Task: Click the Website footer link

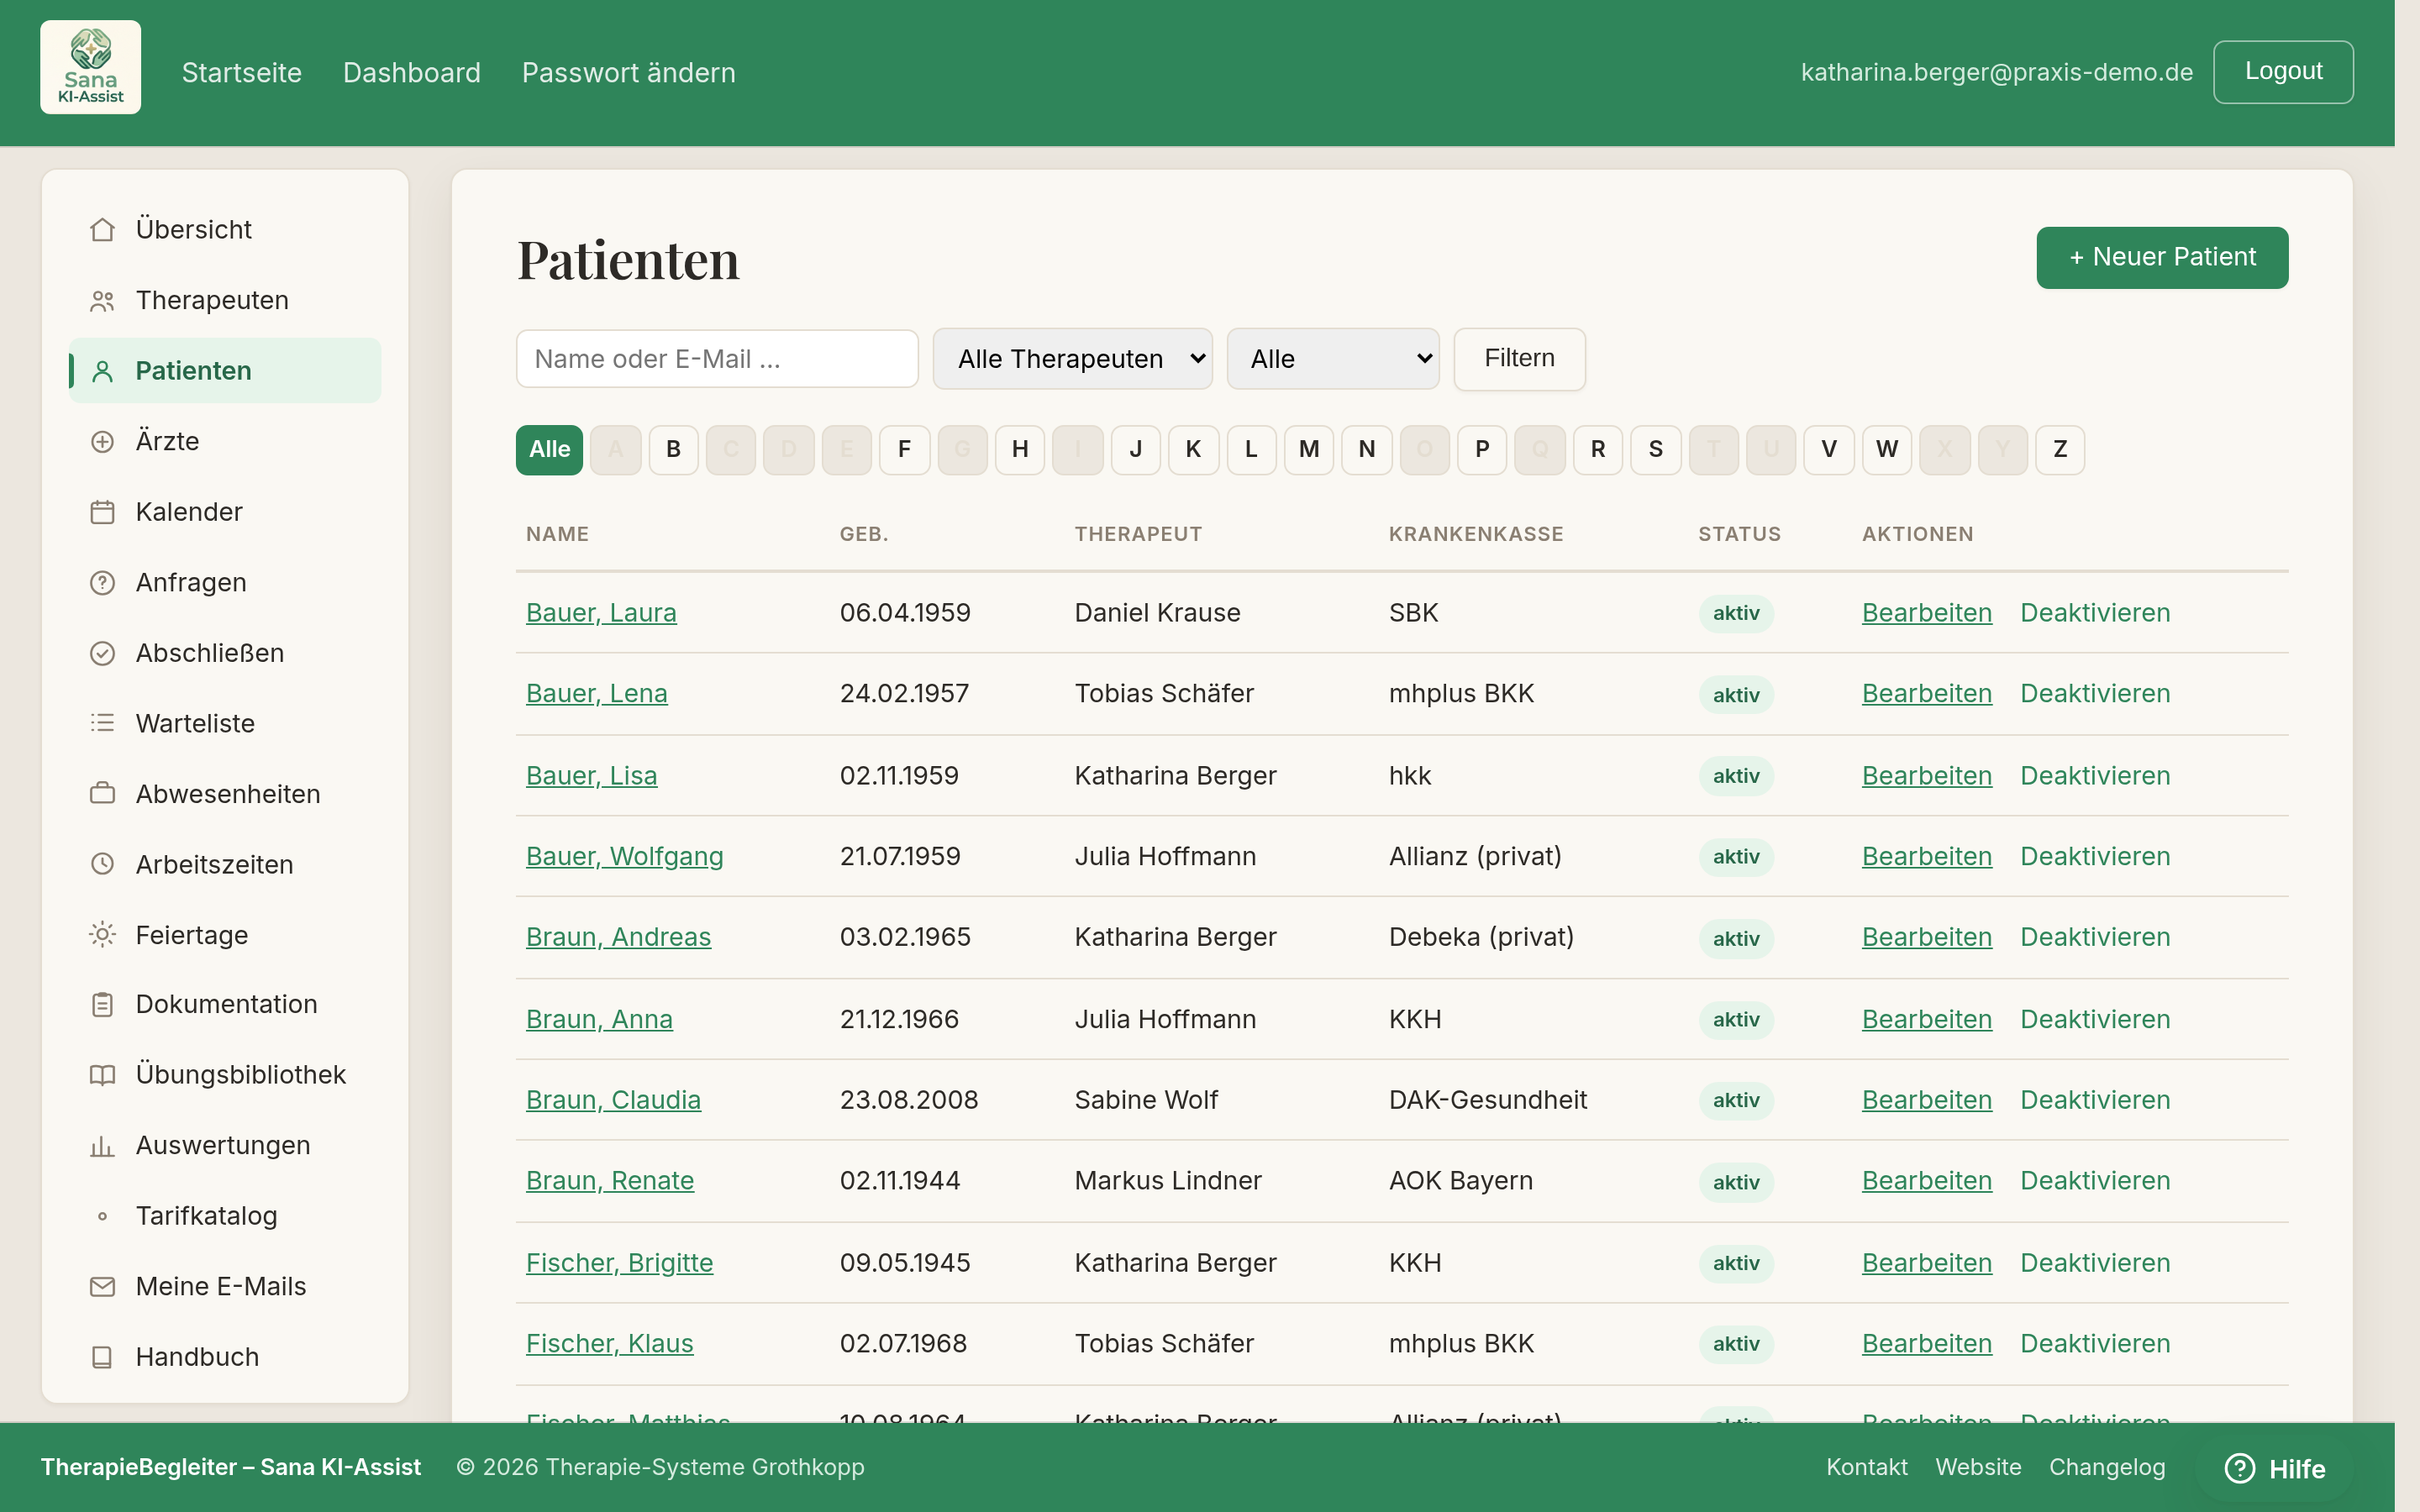Action: [x=1978, y=1467]
